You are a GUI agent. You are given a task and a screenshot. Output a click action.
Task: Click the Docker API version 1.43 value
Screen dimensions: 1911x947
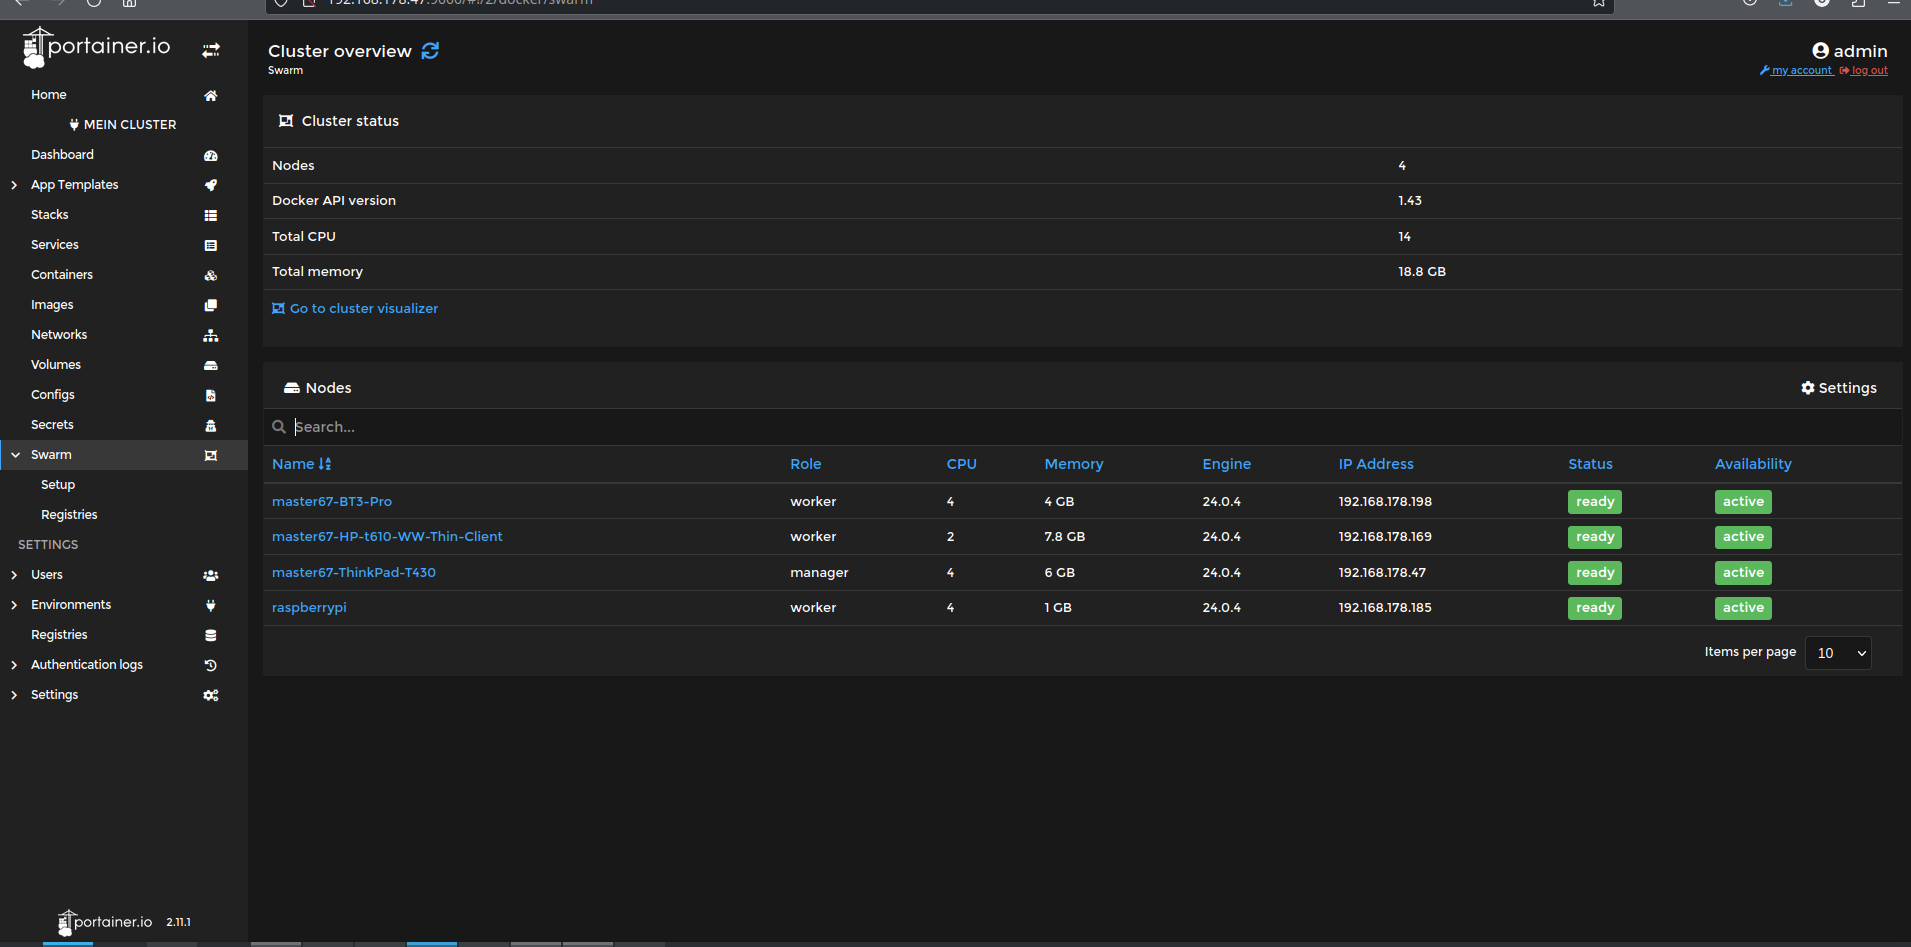[1410, 201]
